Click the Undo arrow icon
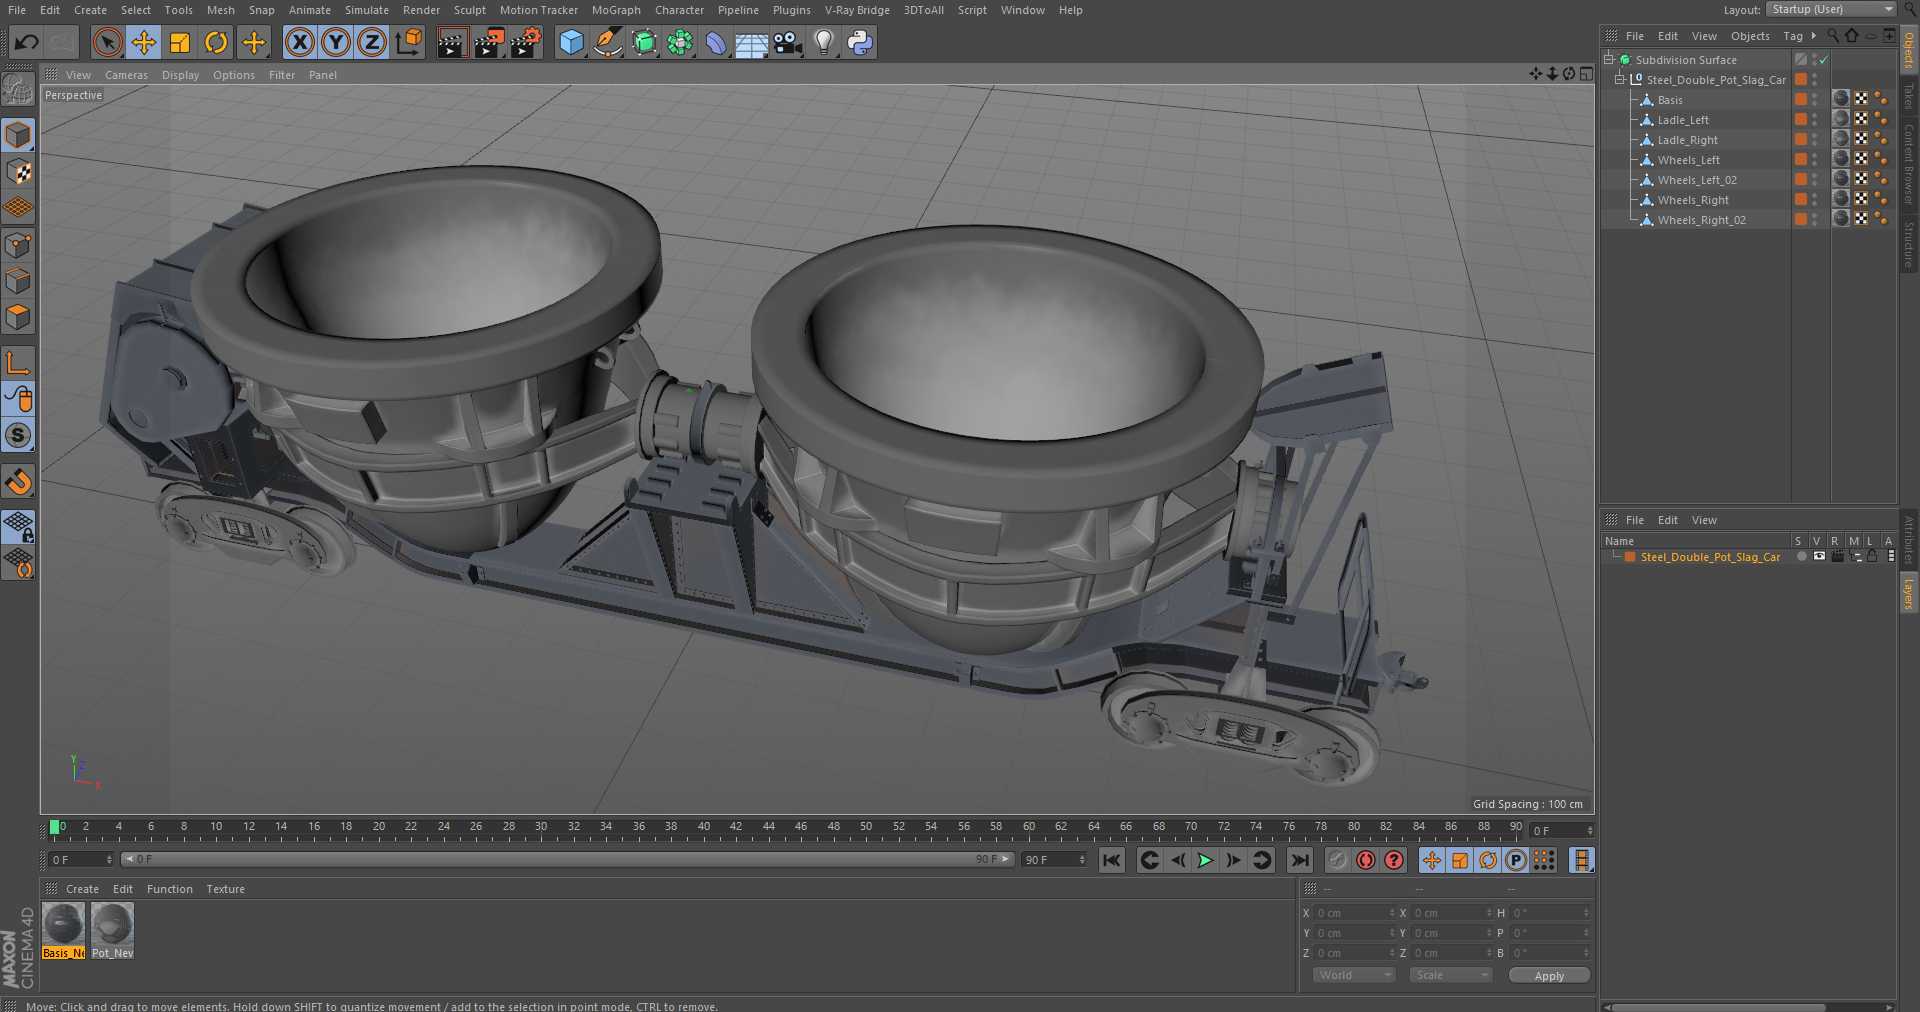 (x=27, y=42)
